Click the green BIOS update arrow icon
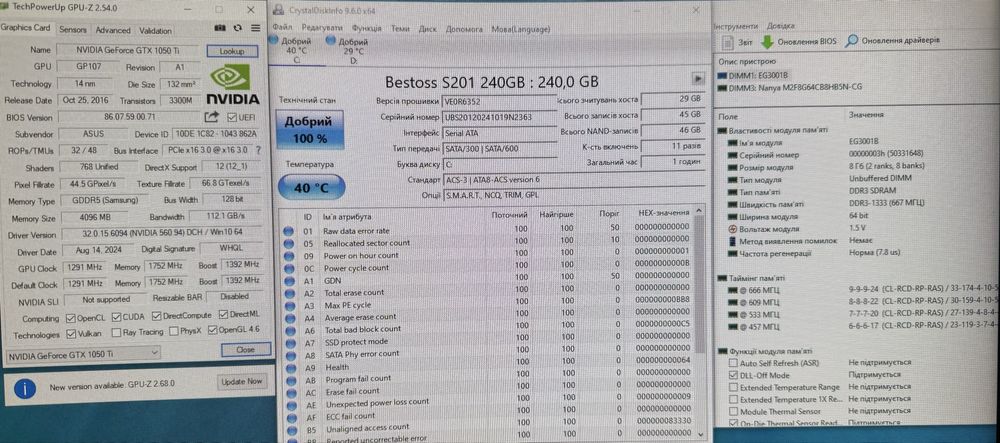This screenshot has width=1000, height=443. coord(767,41)
